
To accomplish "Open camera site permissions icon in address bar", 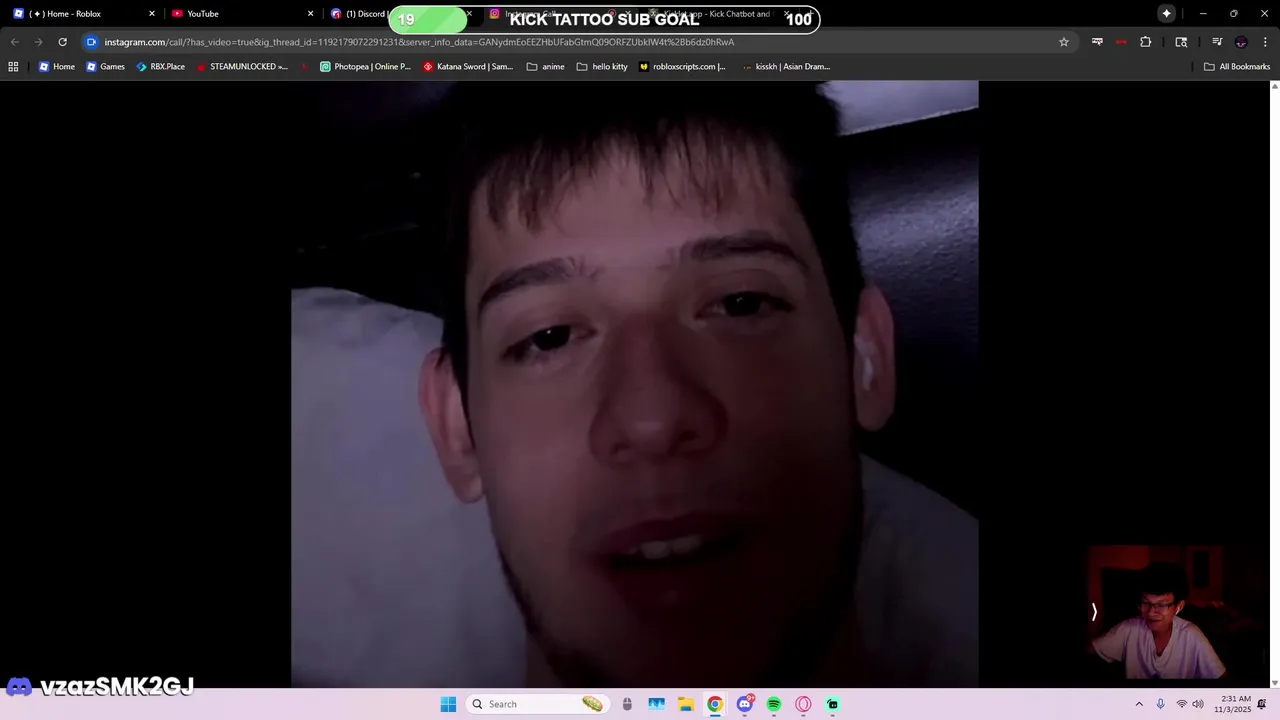I will tap(91, 42).
